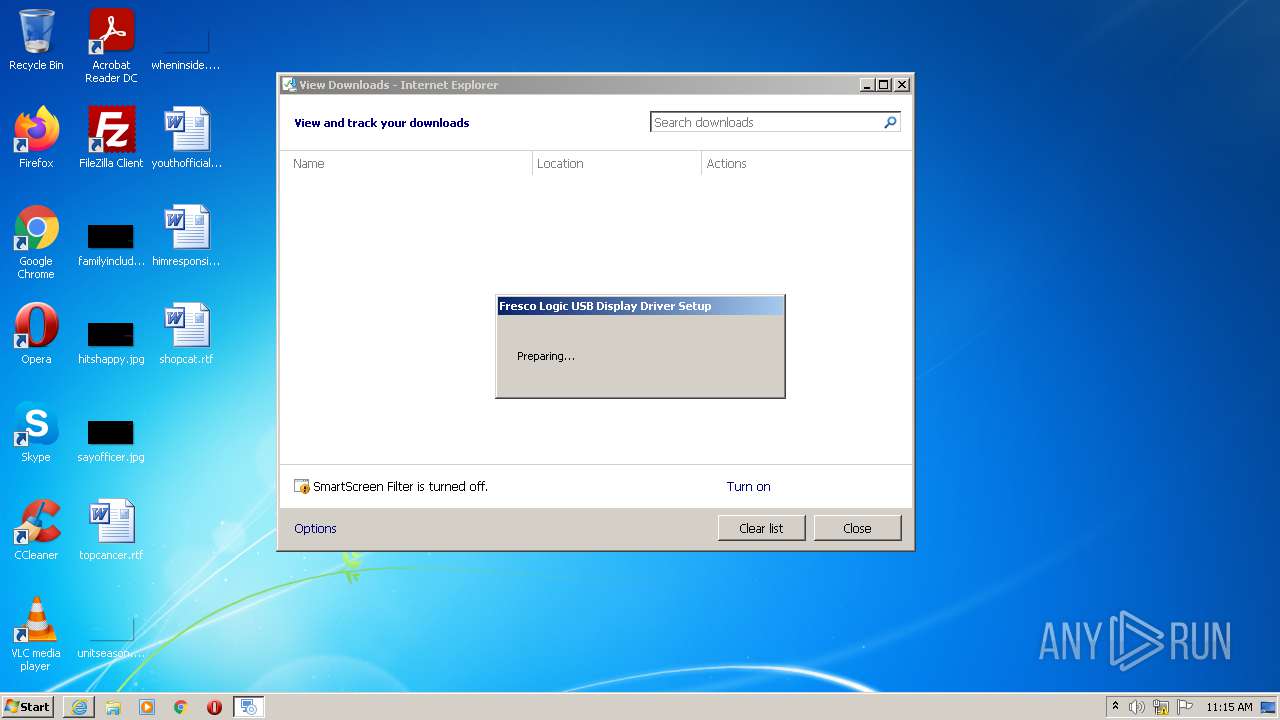
Task: Maximize the View Downloads window
Action: tap(884, 85)
